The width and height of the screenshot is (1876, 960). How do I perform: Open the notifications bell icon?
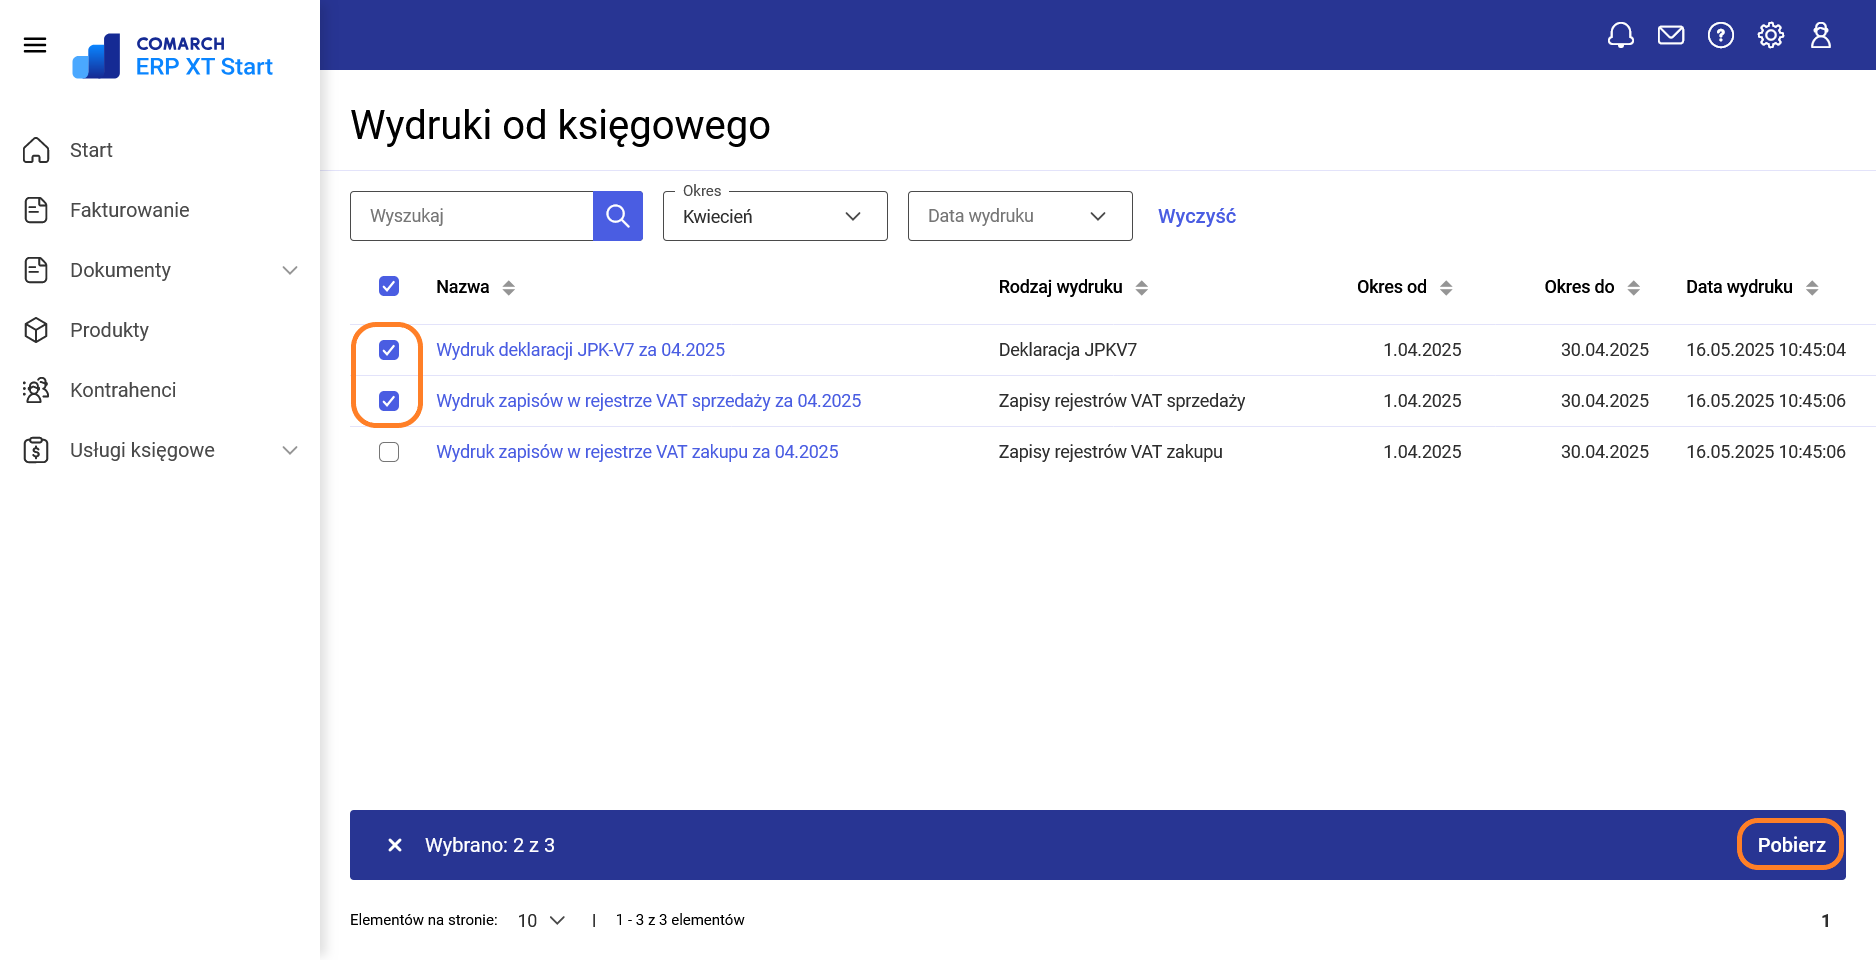pyautogui.click(x=1620, y=36)
